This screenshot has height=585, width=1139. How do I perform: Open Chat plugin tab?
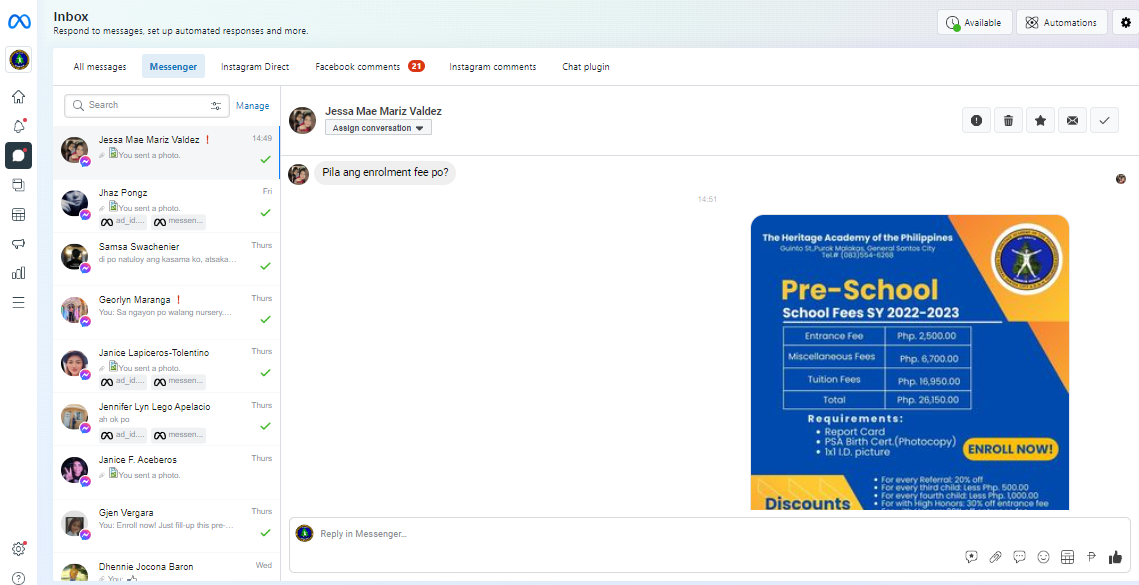tap(585, 66)
